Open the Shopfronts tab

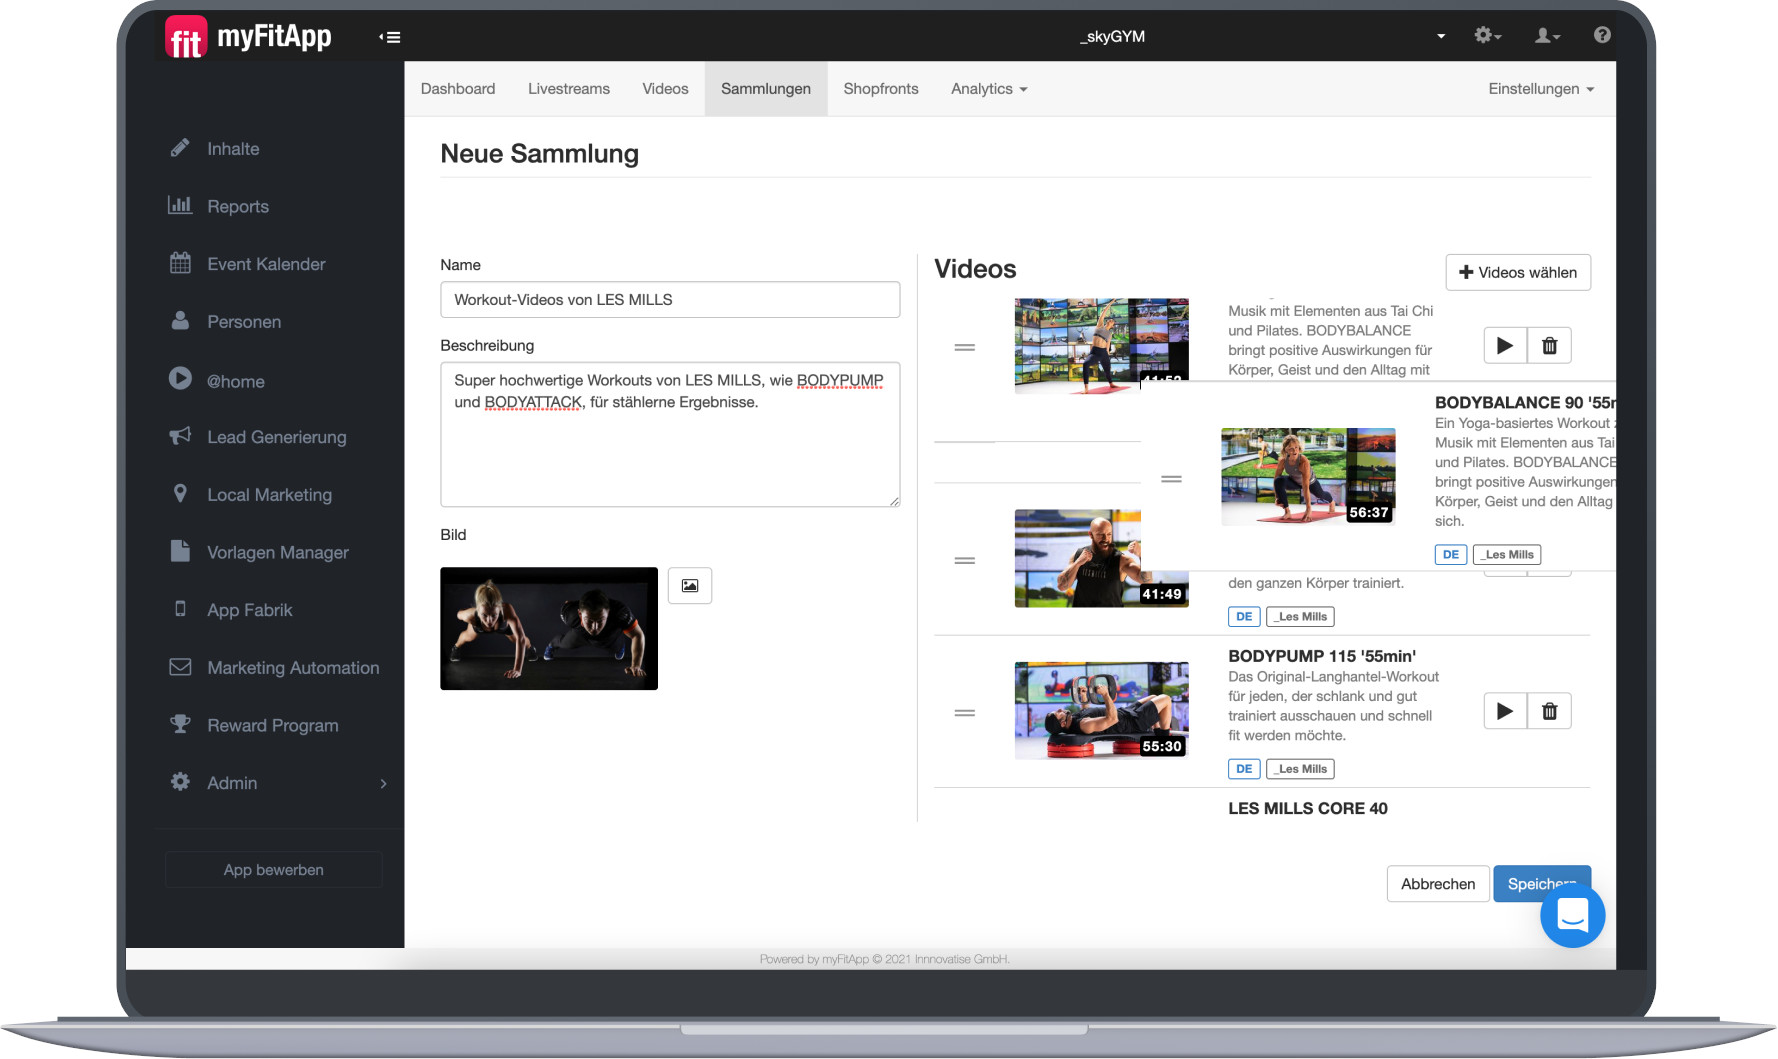point(881,89)
